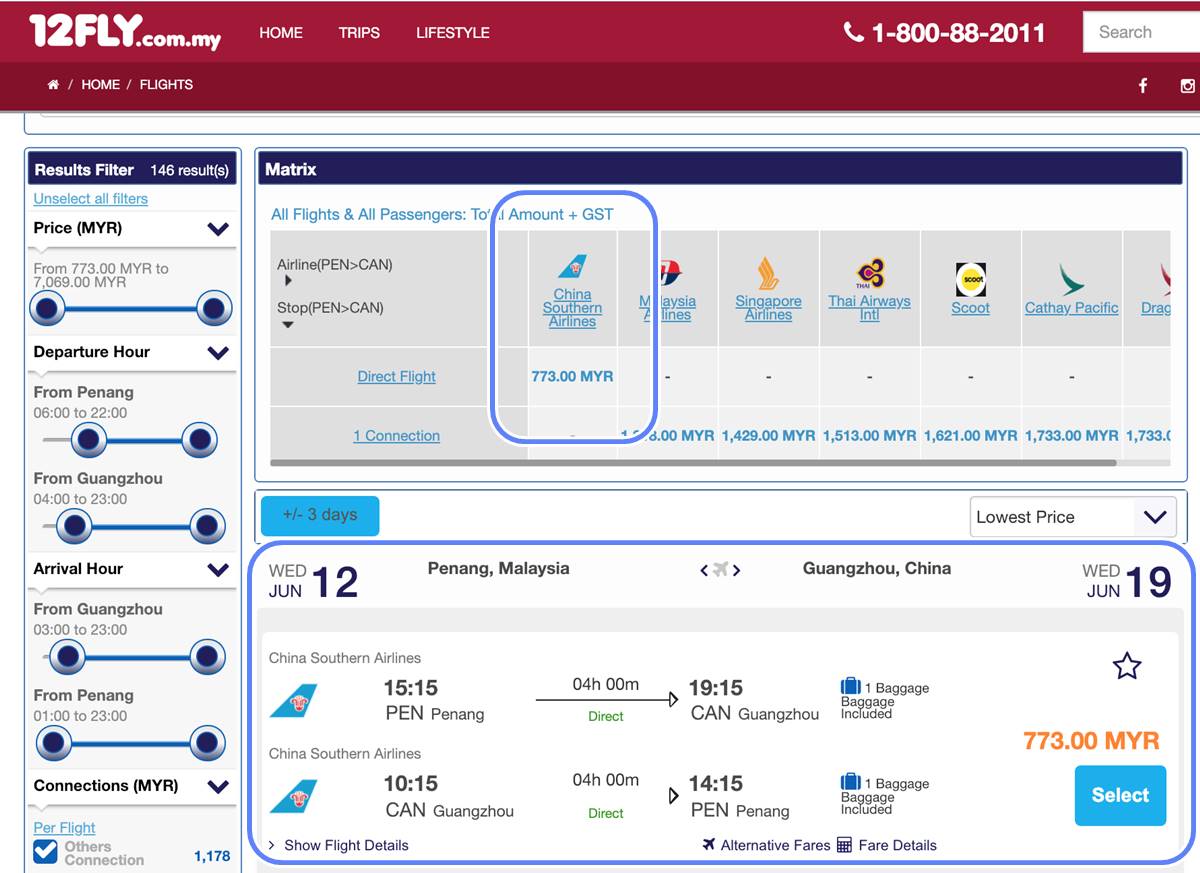Click the airplane icon between Penang and Guangzhou

coord(720,570)
